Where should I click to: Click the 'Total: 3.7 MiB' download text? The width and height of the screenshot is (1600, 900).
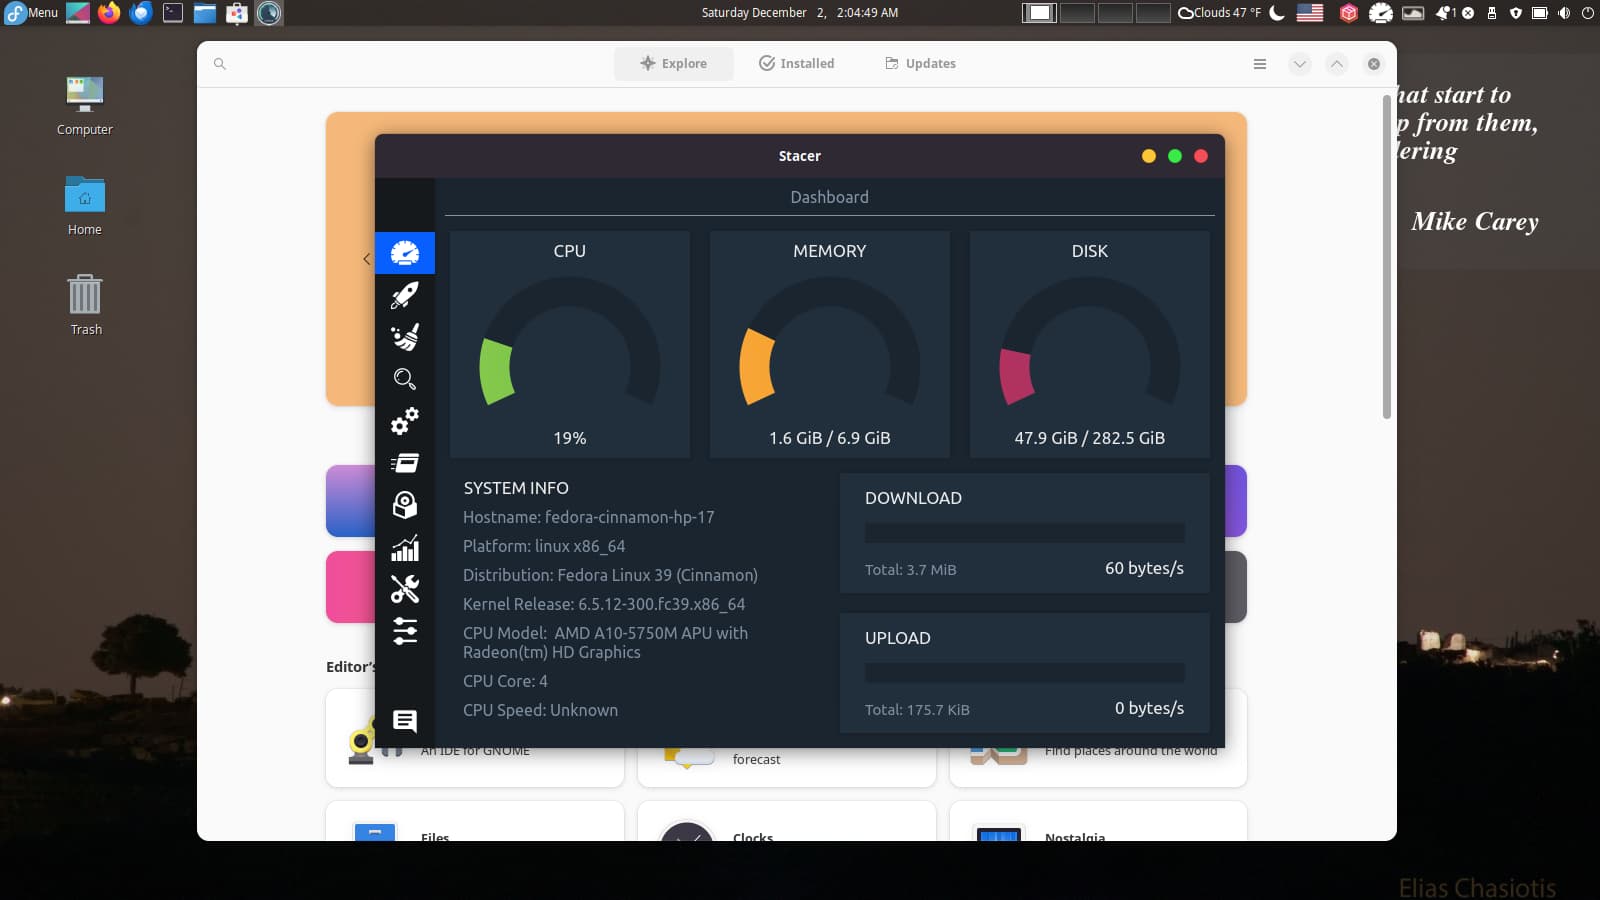(910, 570)
